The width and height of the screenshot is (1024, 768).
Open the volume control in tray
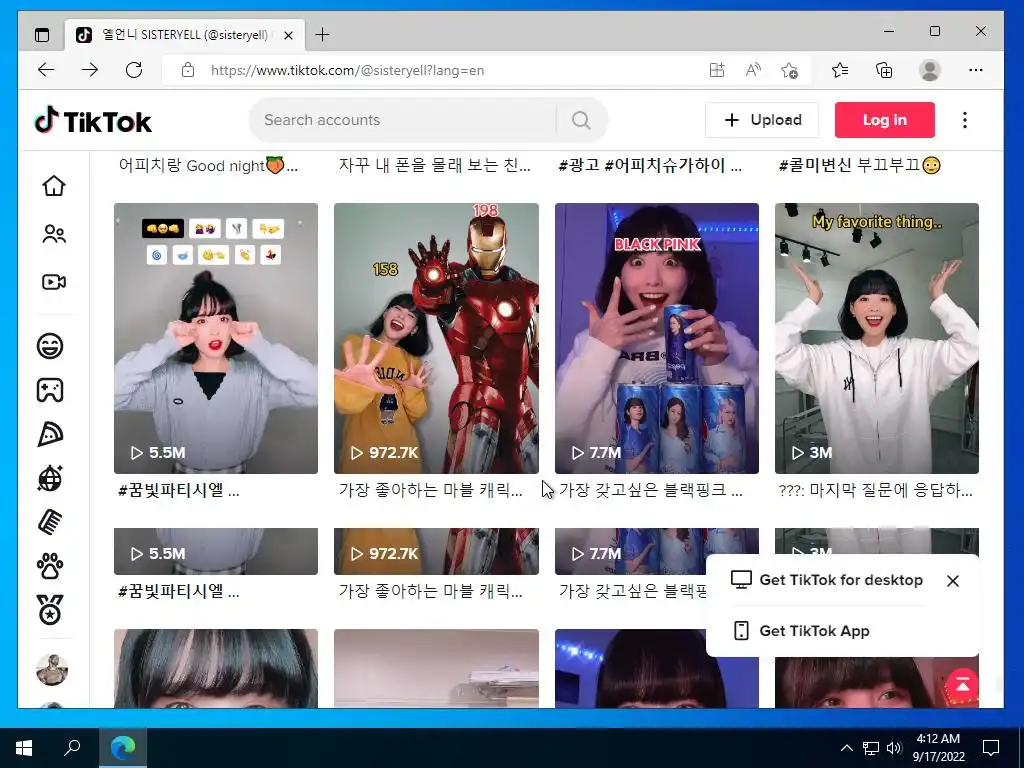(x=894, y=748)
